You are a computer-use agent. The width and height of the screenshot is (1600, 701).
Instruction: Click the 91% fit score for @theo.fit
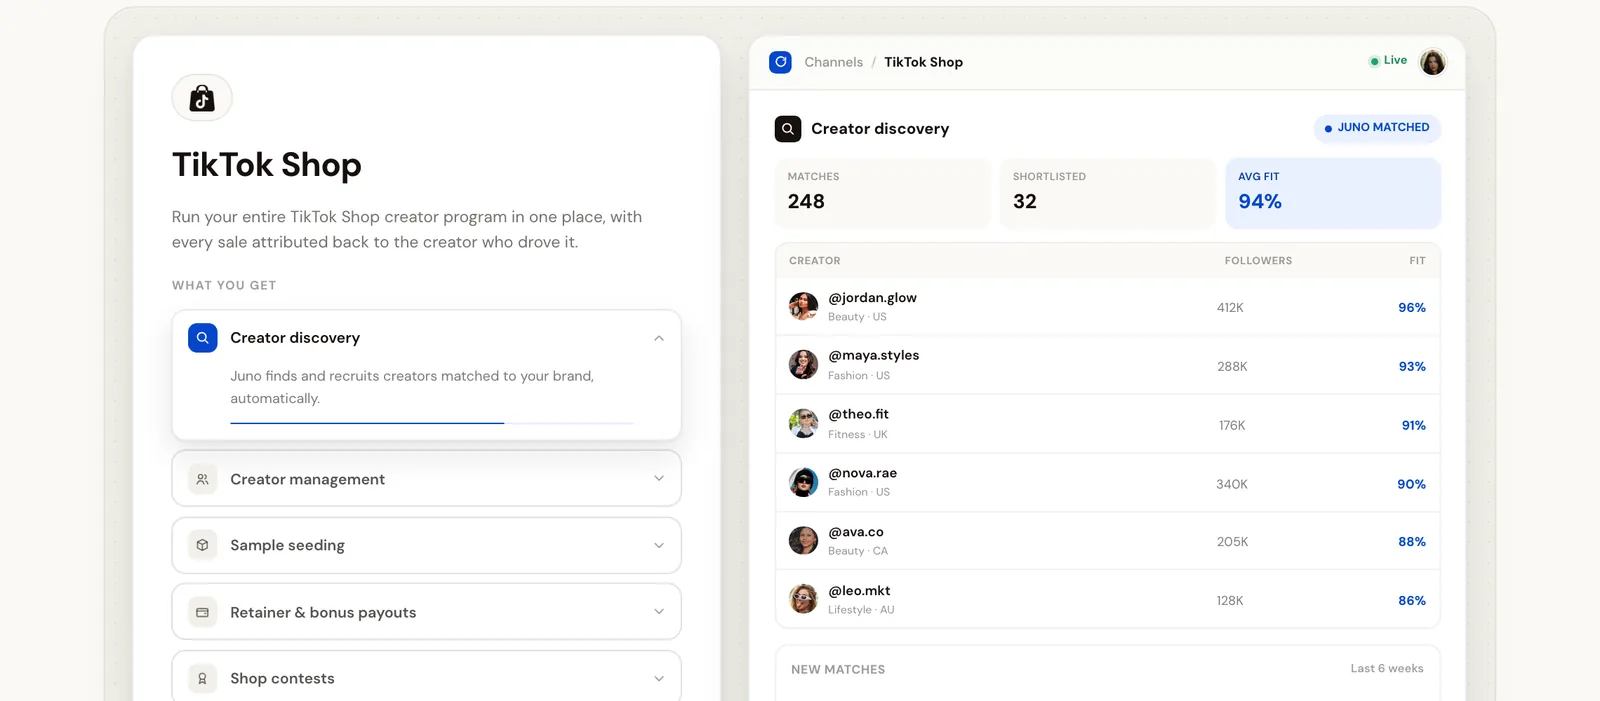point(1413,426)
